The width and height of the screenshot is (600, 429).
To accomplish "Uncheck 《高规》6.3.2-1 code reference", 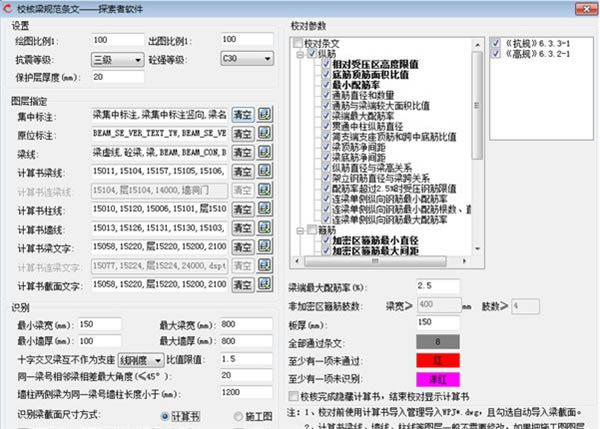I will coord(496,53).
